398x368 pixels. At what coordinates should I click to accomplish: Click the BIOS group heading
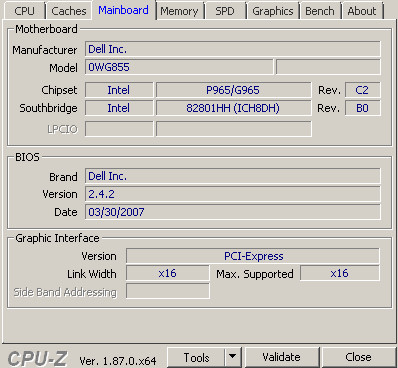27,157
